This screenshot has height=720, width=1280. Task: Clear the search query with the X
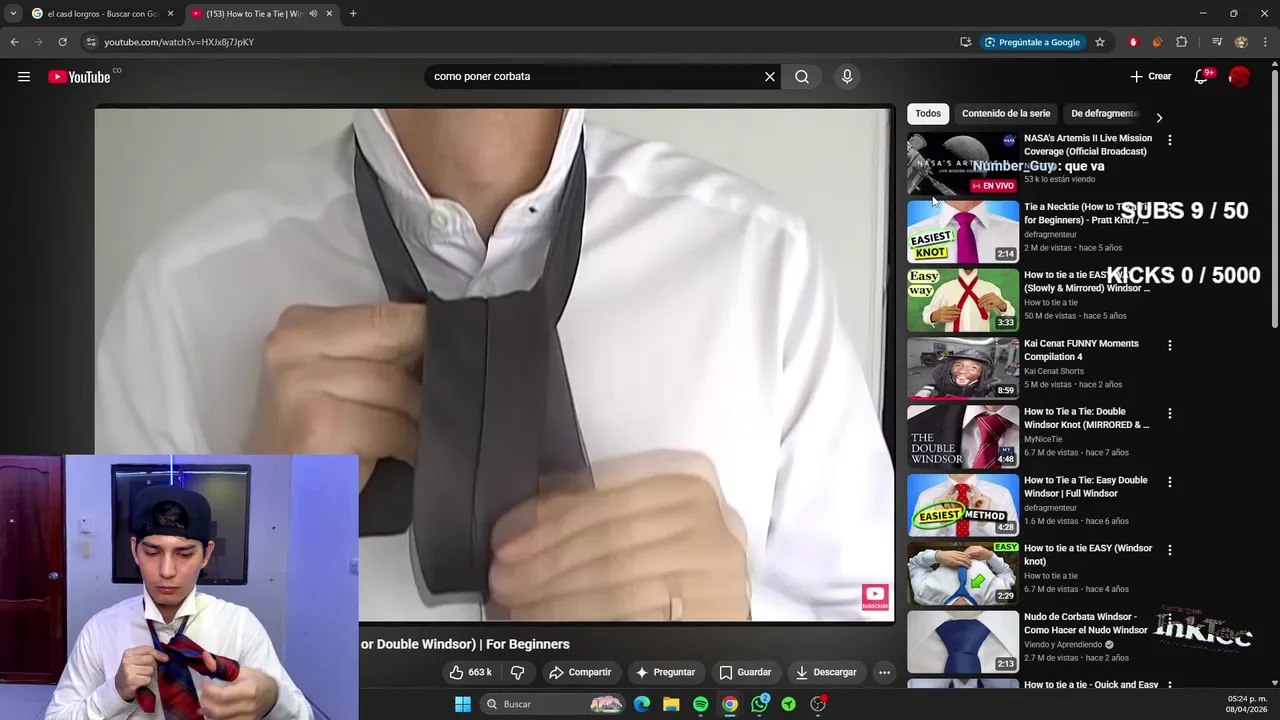[770, 76]
